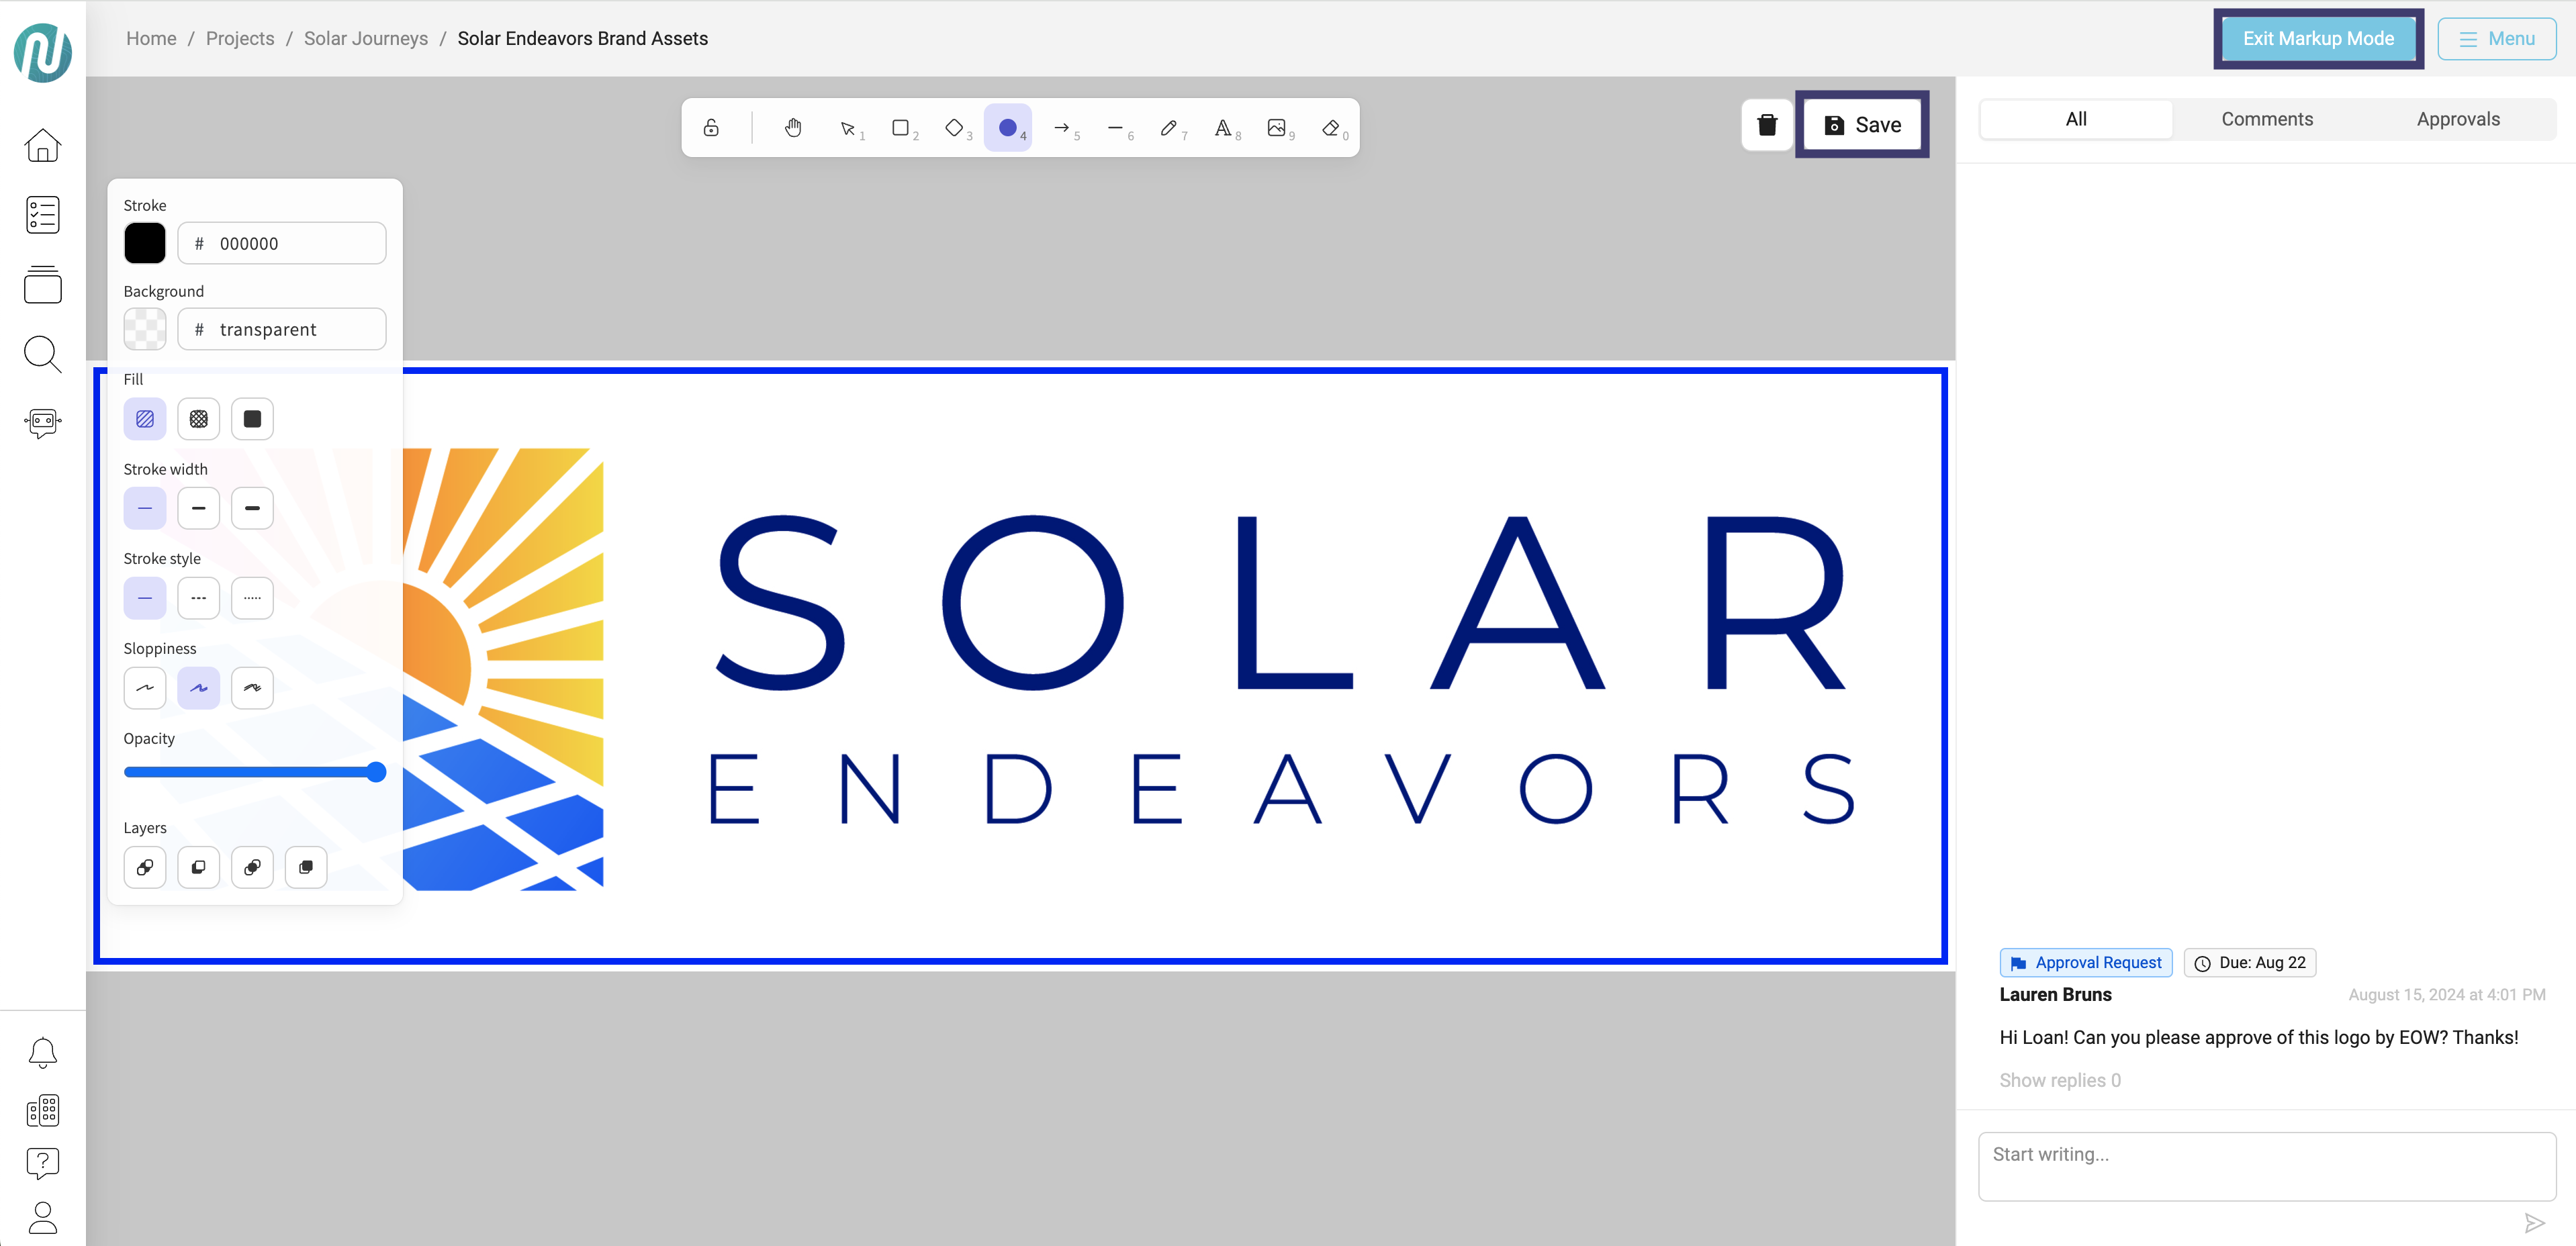Click the trash delete icon
2576x1246 pixels.
(x=1767, y=125)
